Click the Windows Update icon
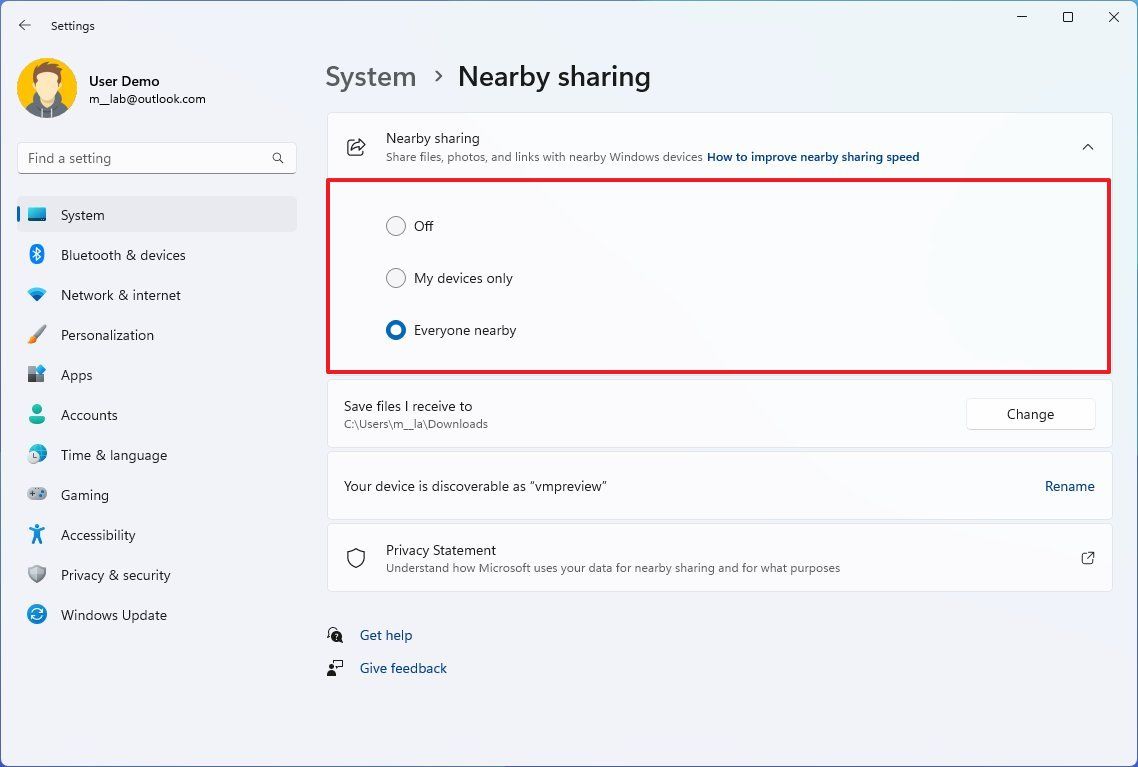 point(36,615)
